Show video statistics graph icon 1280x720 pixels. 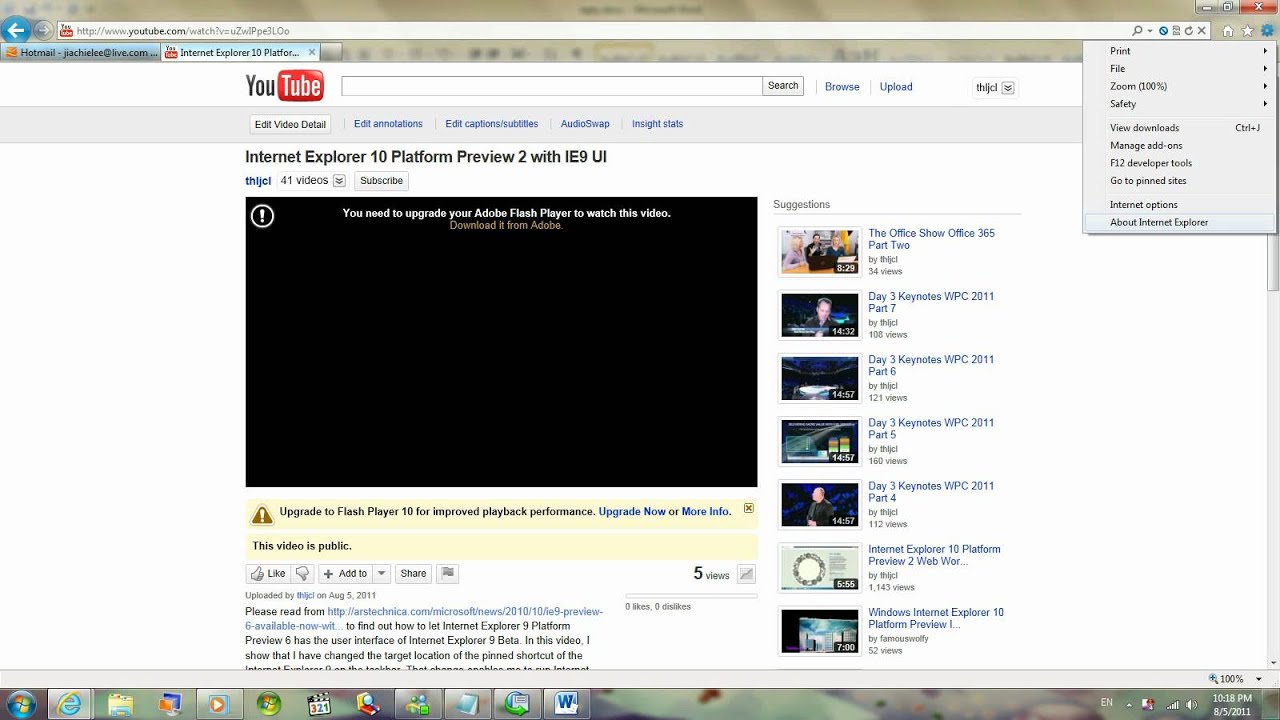pyautogui.click(x=746, y=574)
